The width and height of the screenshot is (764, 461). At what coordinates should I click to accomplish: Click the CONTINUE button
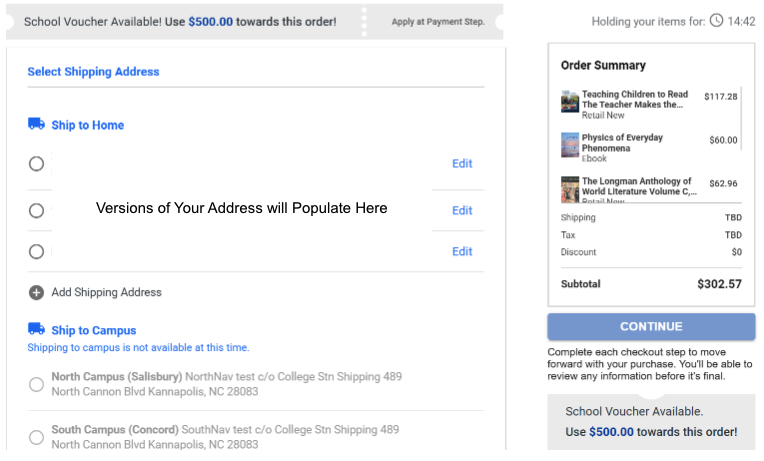651,327
